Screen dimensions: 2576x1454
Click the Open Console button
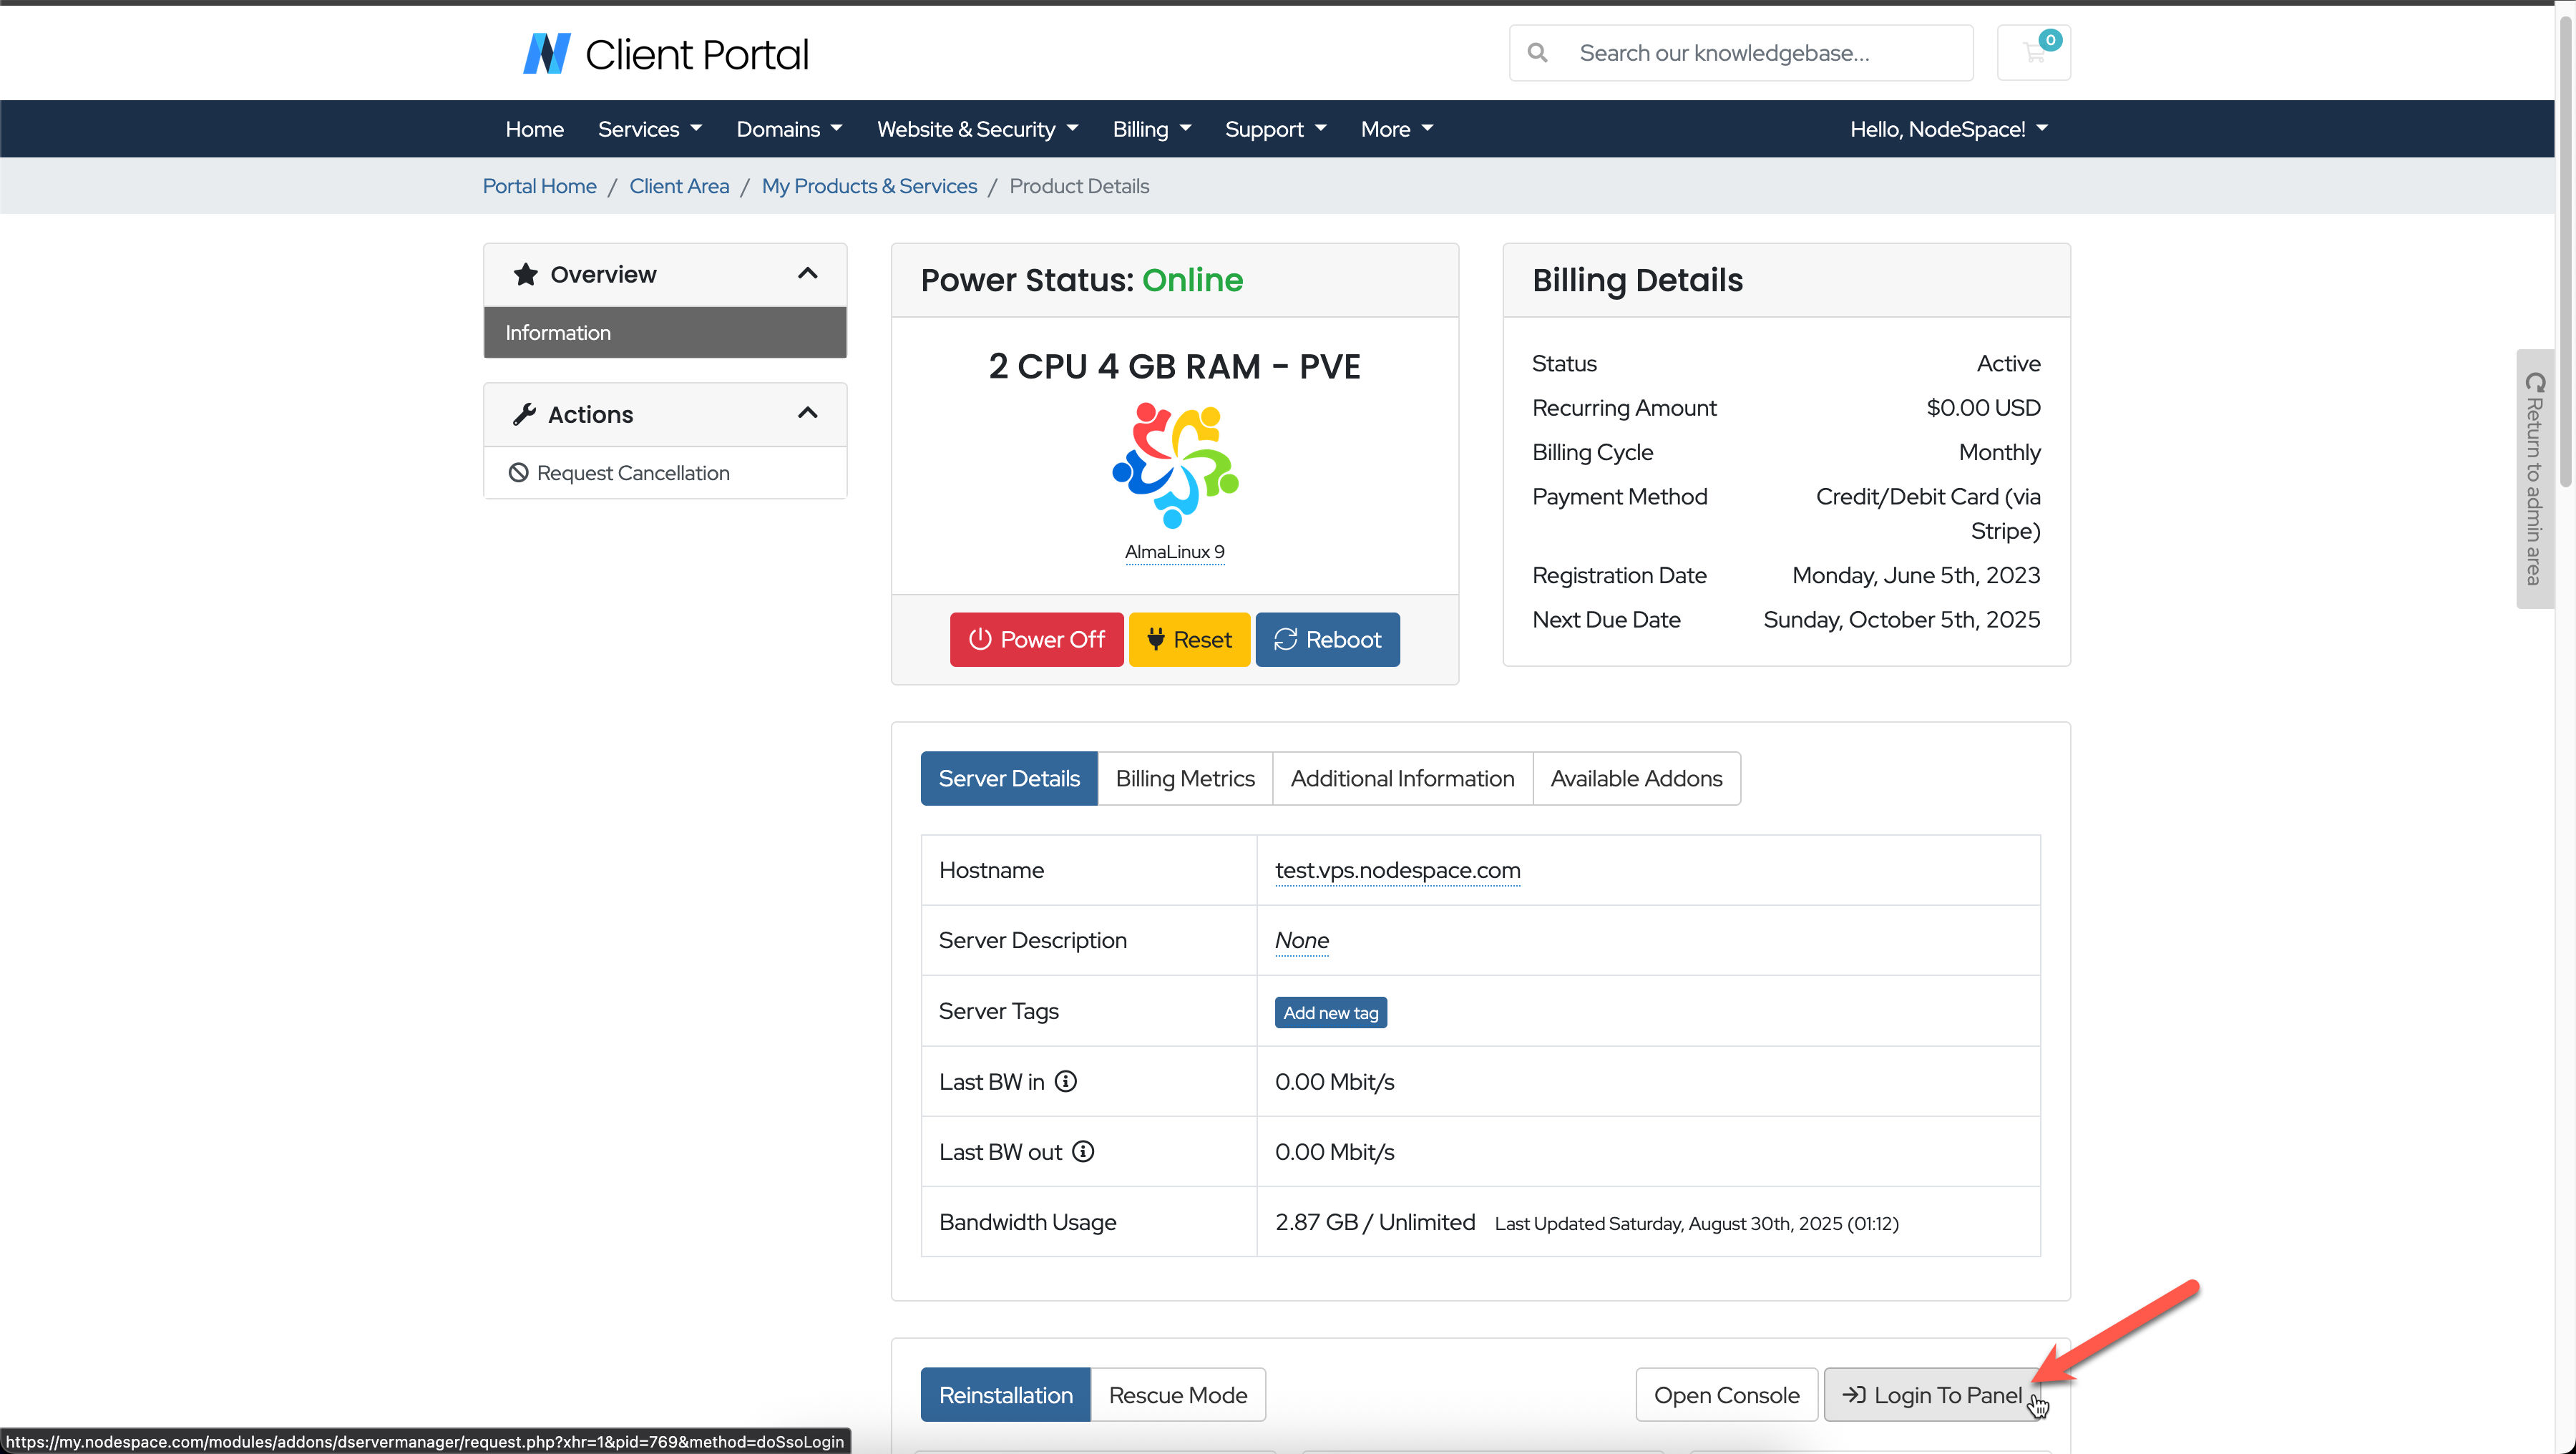tap(1726, 1394)
